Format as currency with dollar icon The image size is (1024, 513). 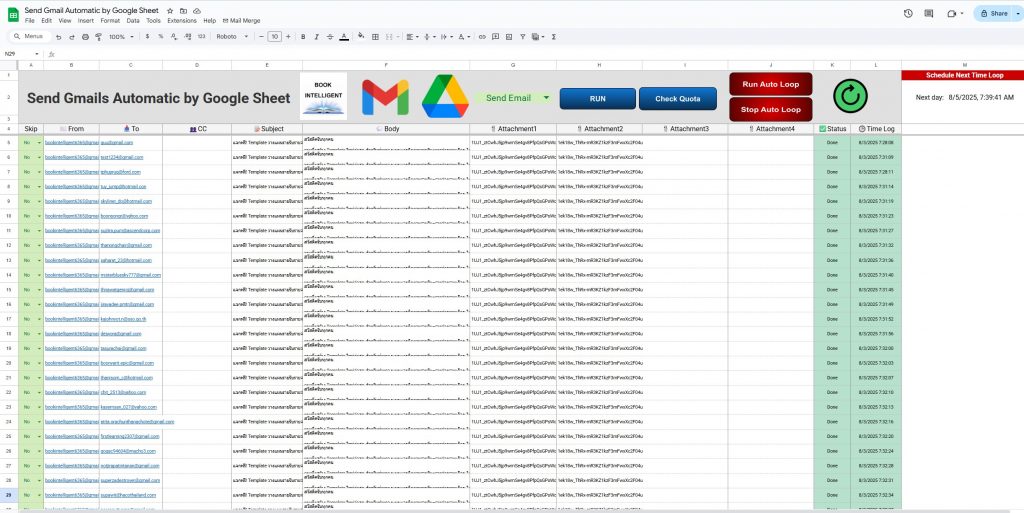[147, 37]
